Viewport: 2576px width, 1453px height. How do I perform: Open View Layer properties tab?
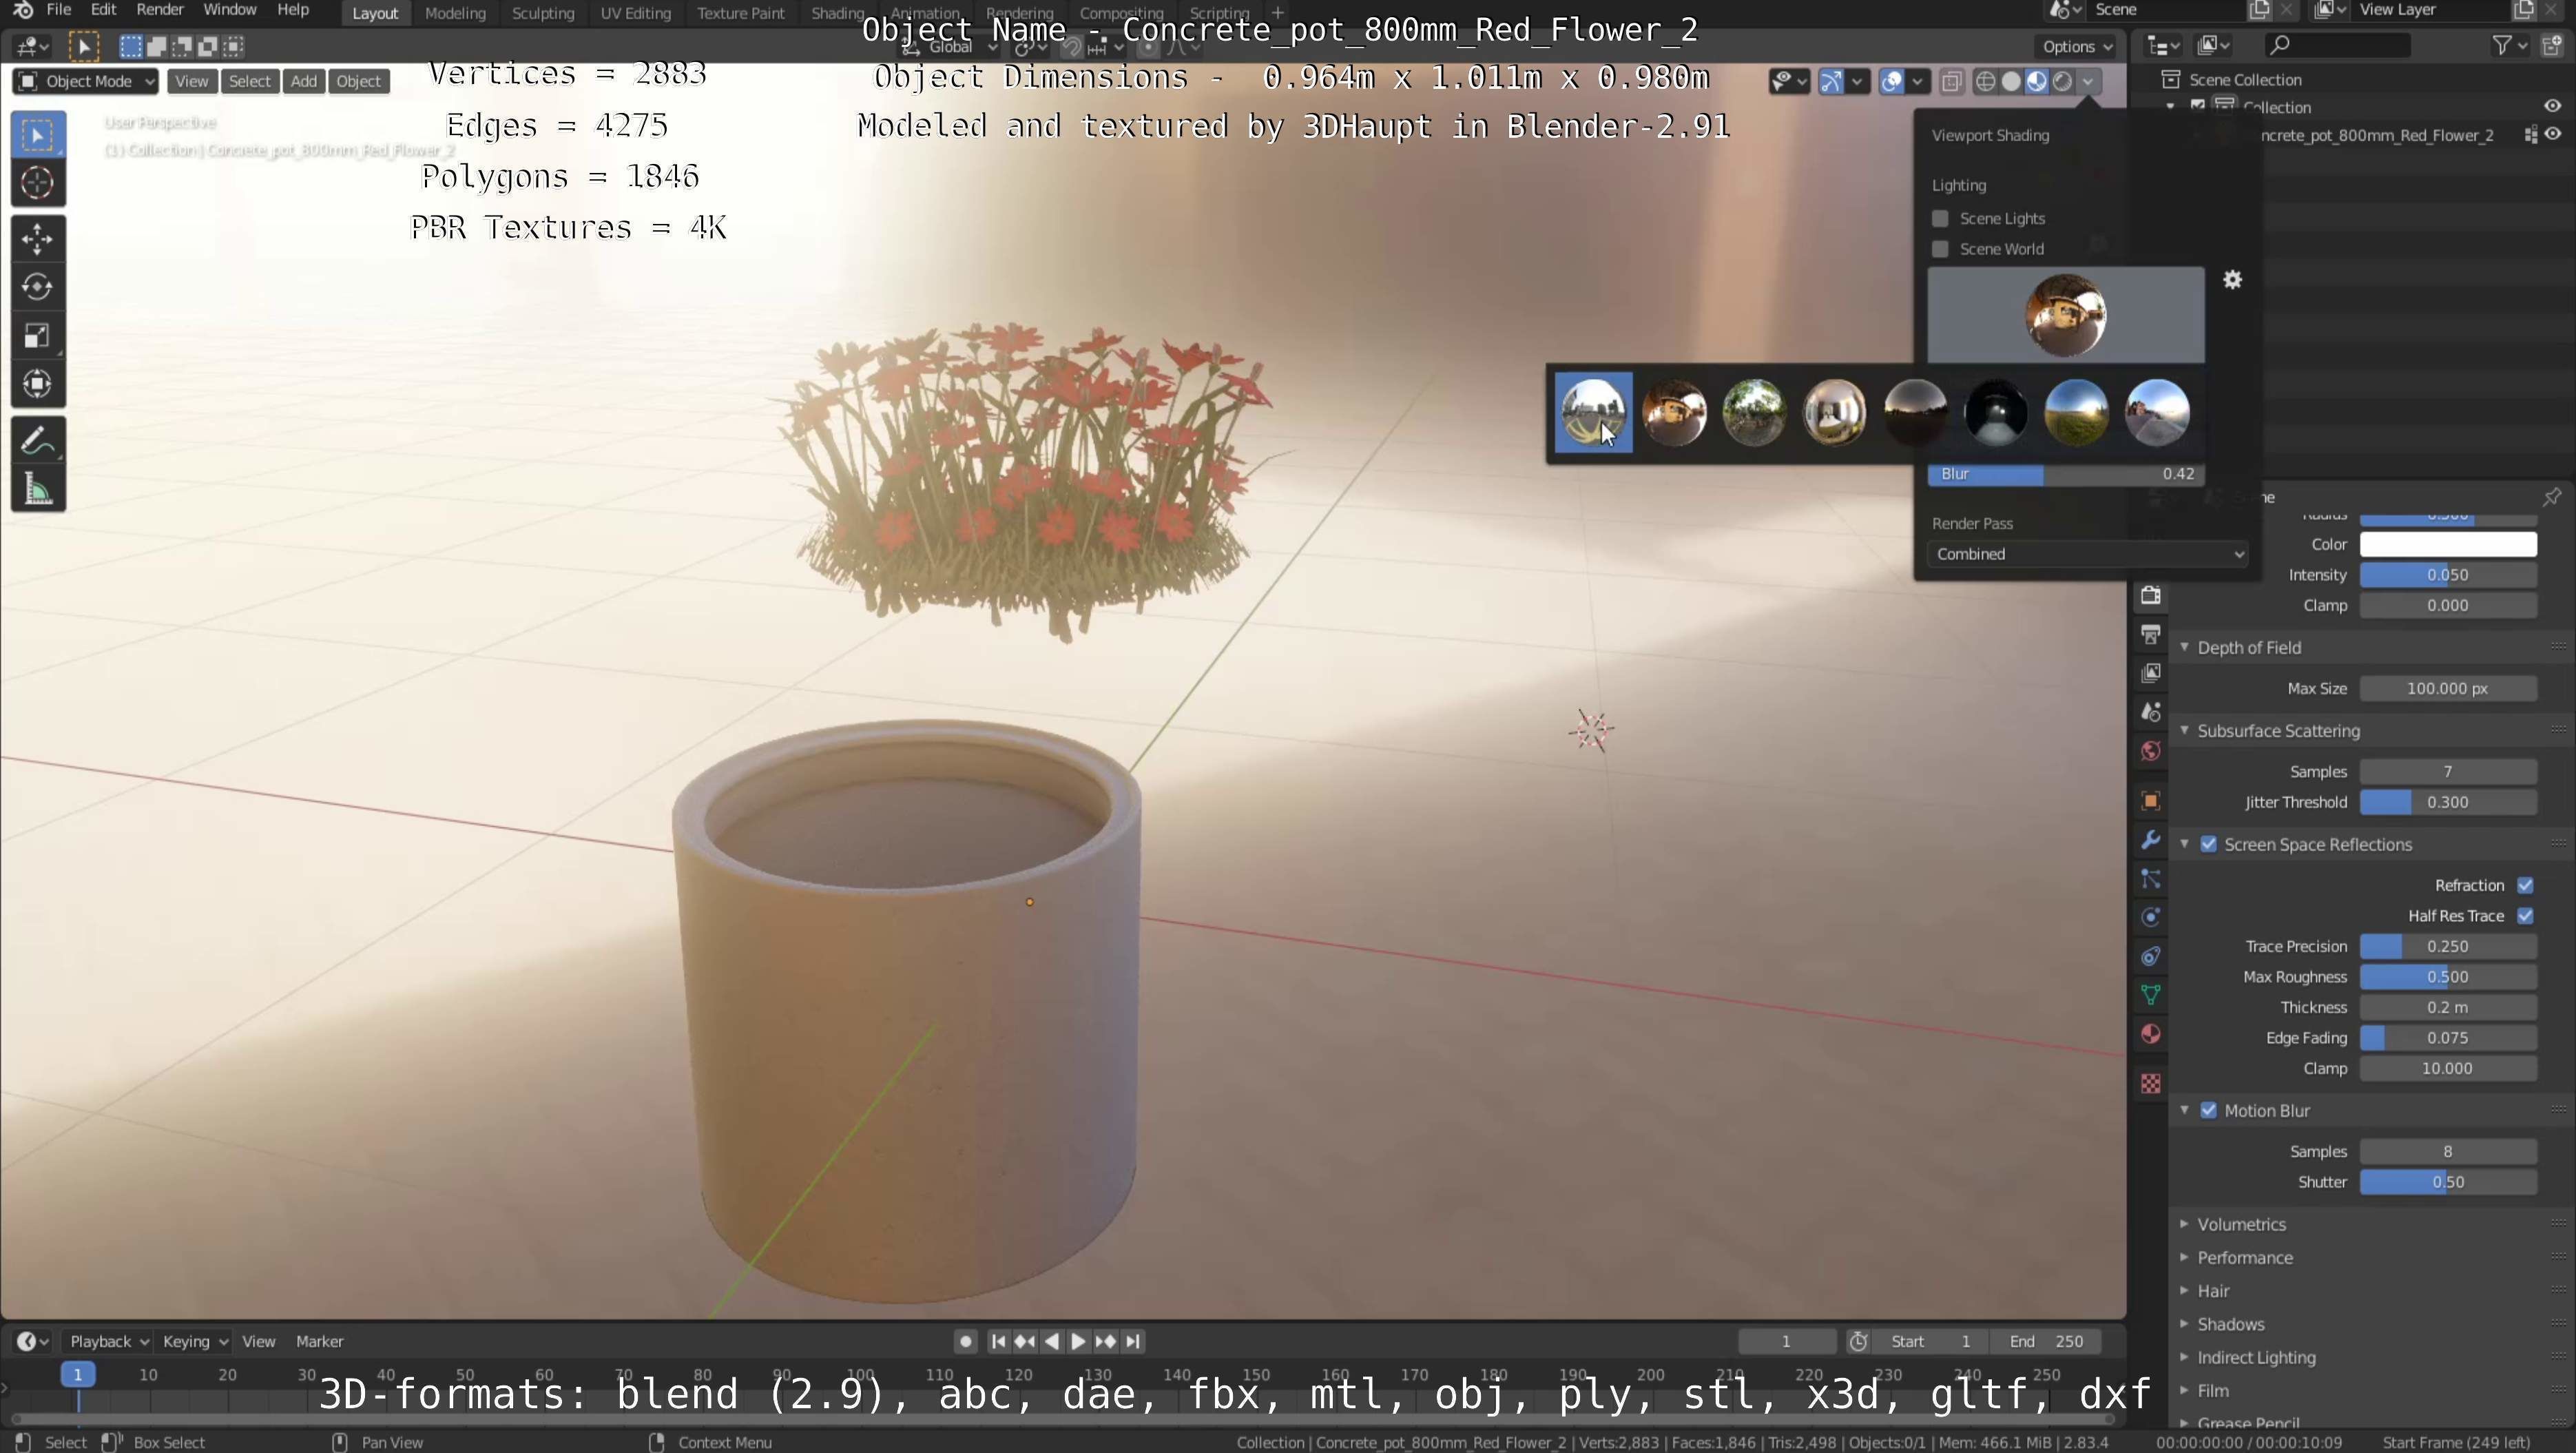tap(2151, 673)
